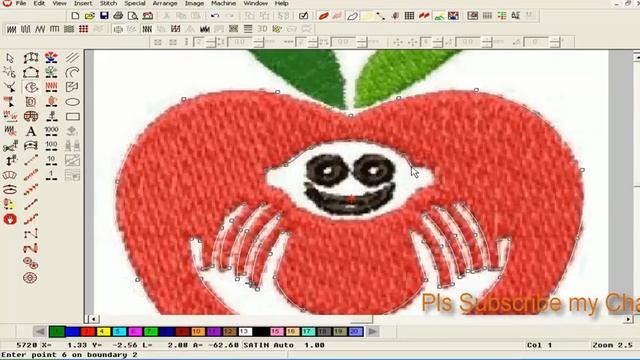Pick the arrow Select Object tool

10,58
